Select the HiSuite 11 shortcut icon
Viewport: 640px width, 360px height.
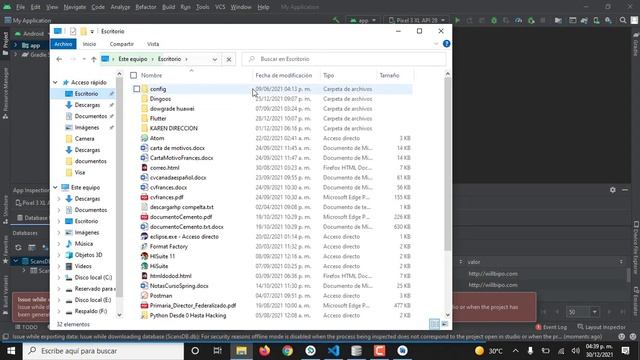point(144,256)
